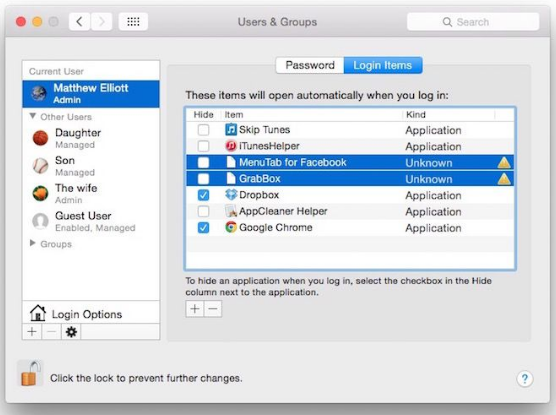
Task: Click the MenuTab for Facebook item name
Action: pos(293,162)
